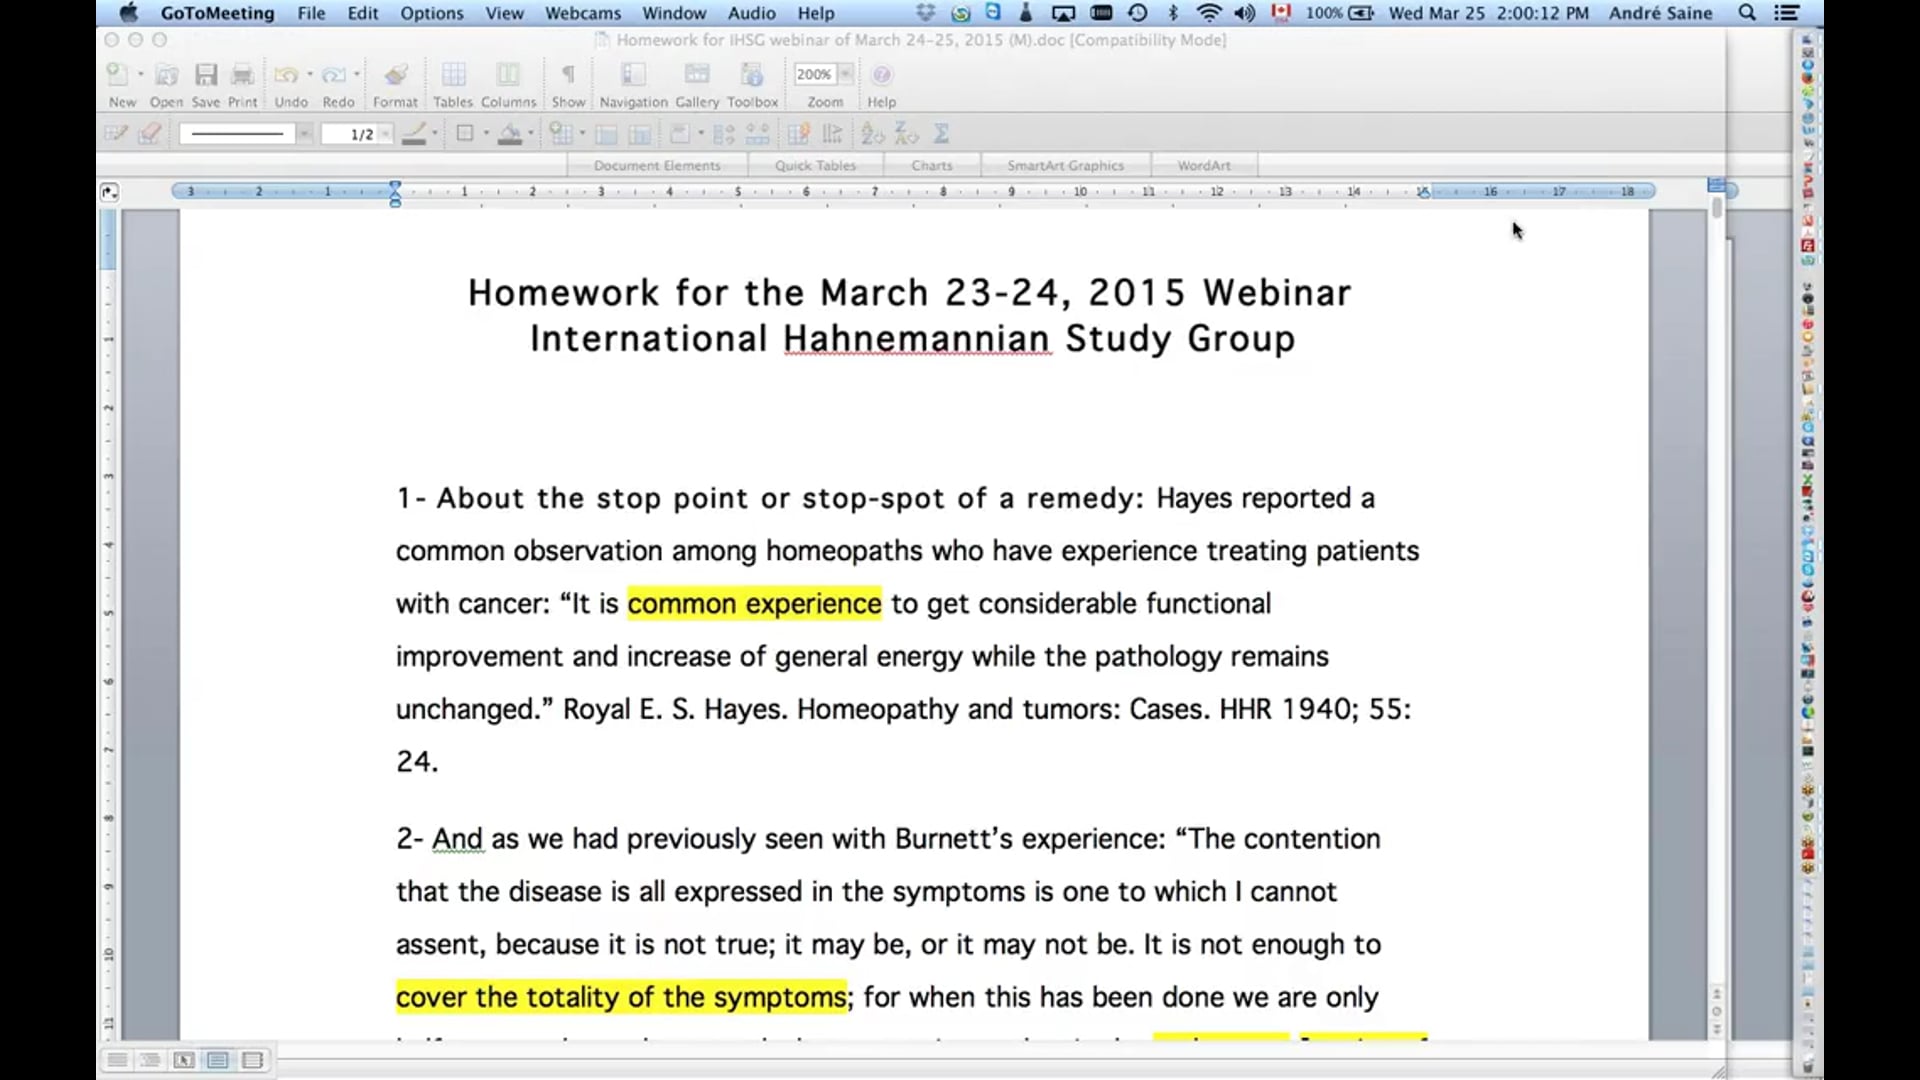The width and height of the screenshot is (1920, 1080).
Task: Switch to Print Layout view
Action: (x=218, y=1060)
